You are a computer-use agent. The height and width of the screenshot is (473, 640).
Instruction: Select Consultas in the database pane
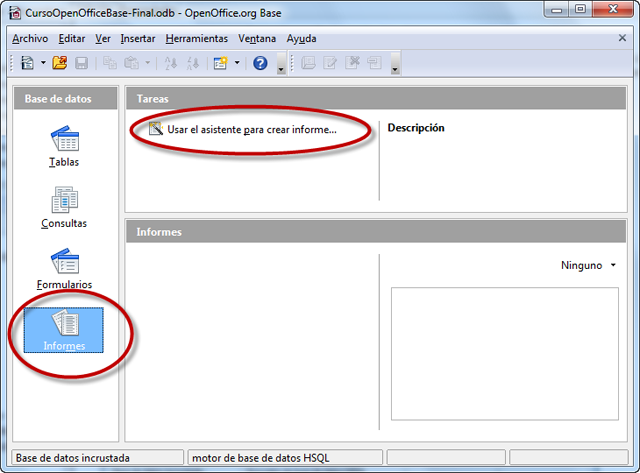(x=64, y=208)
